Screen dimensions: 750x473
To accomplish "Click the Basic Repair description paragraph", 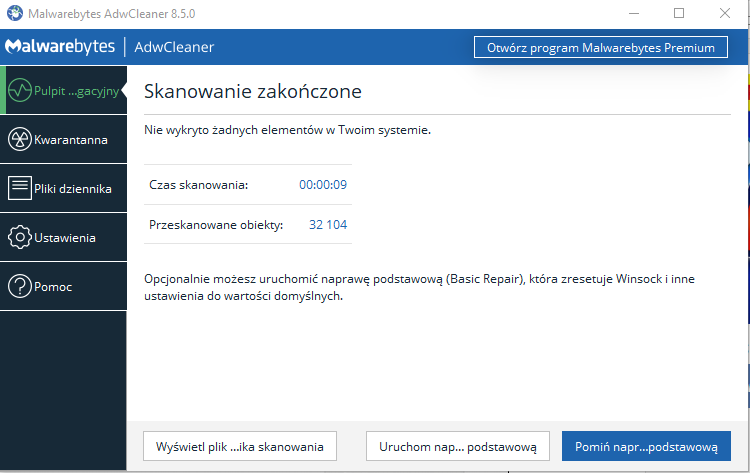I will click(x=419, y=287).
